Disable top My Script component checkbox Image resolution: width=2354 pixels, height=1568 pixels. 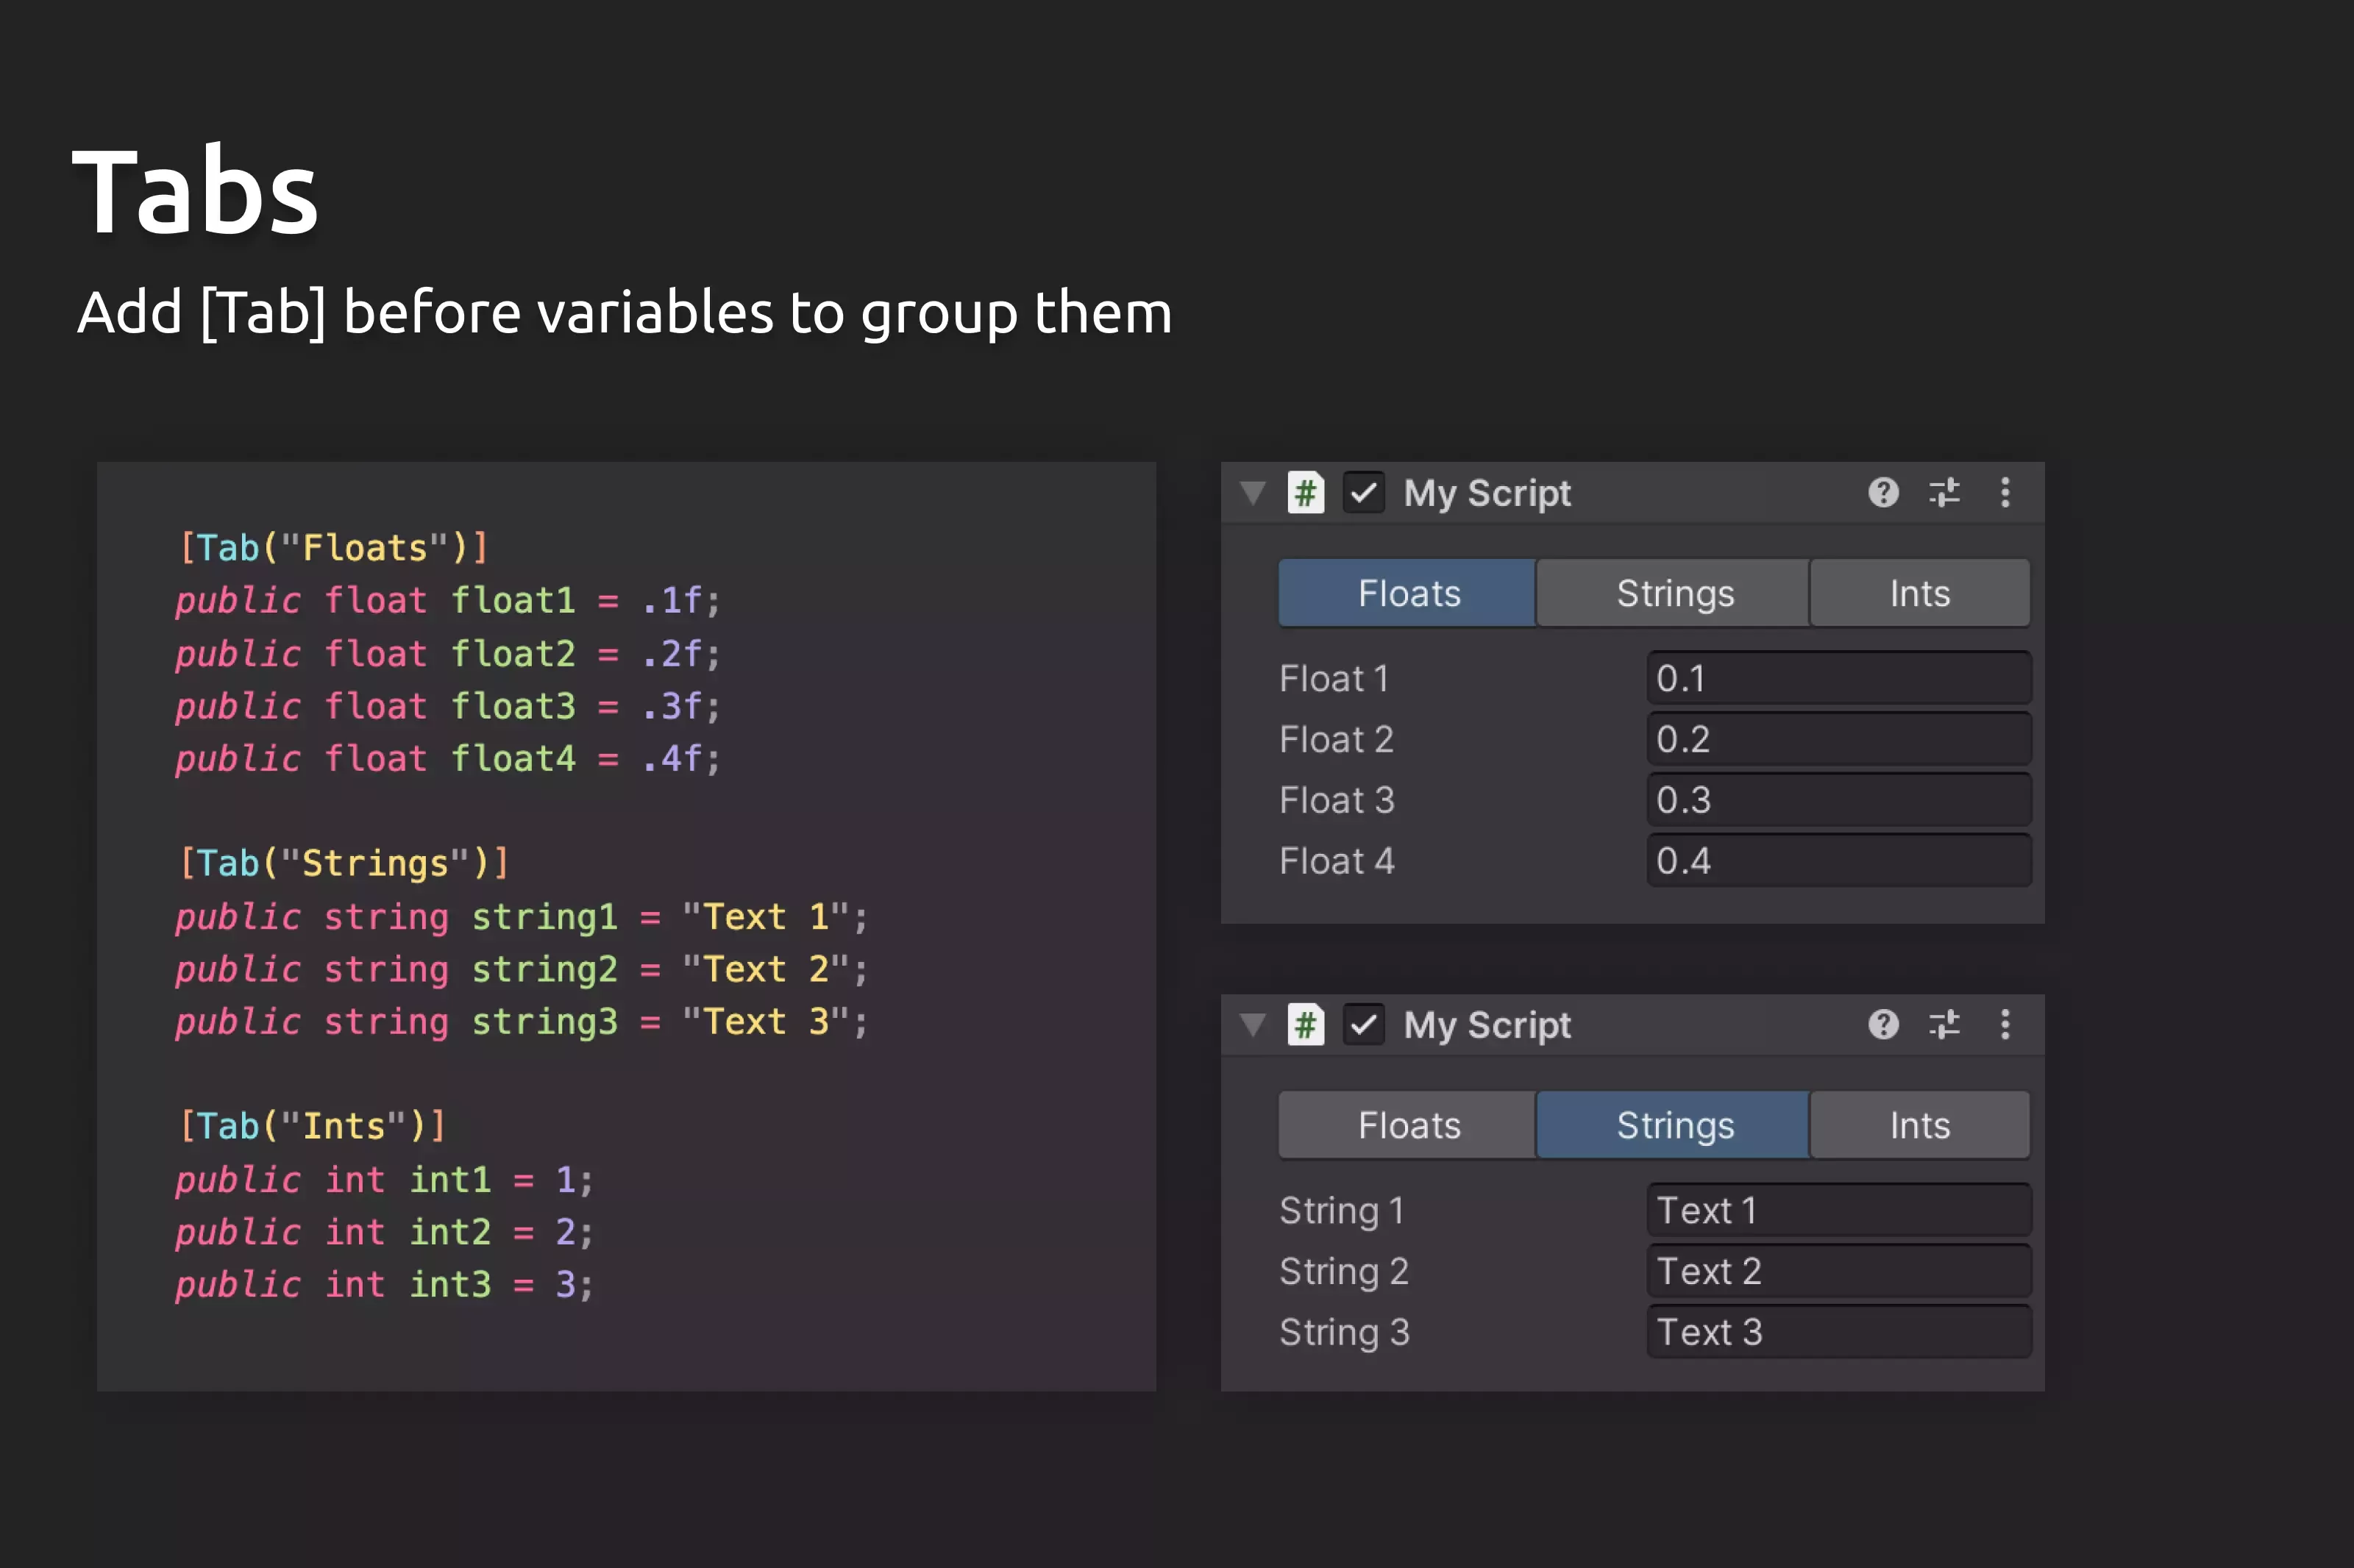coord(1363,492)
